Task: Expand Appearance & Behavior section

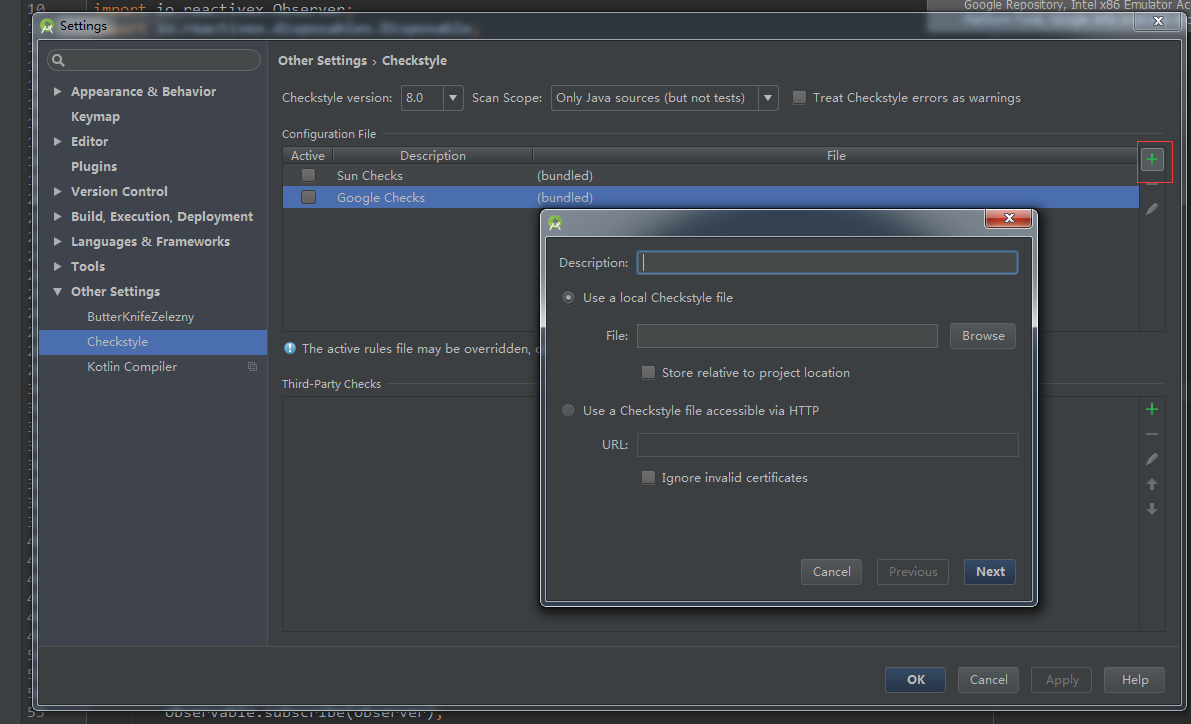Action: (x=58, y=91)
